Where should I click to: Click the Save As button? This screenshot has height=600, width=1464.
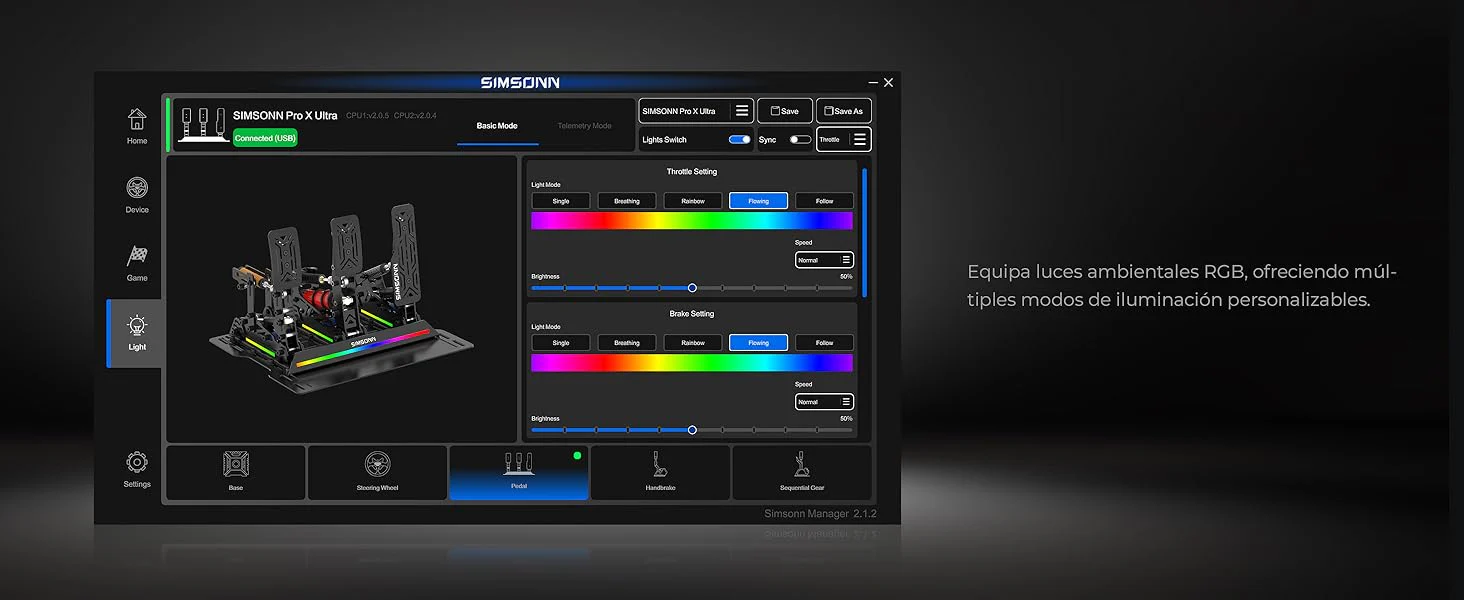[844, 111]
